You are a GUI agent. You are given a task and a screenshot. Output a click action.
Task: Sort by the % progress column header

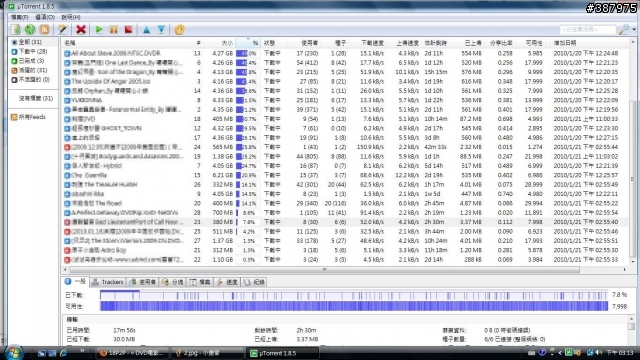point(248,43)
